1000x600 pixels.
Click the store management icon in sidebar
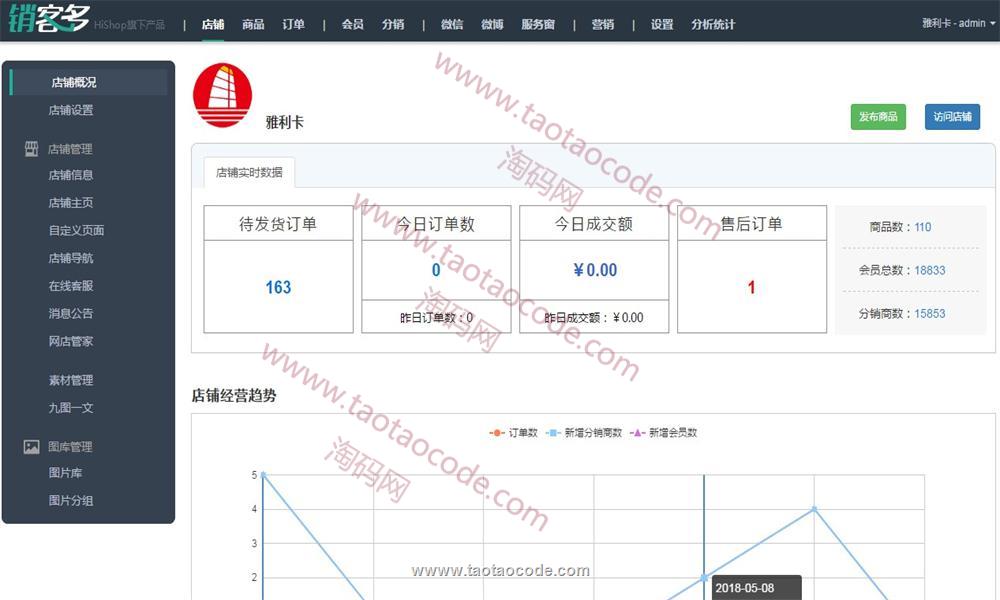[31, 149]
